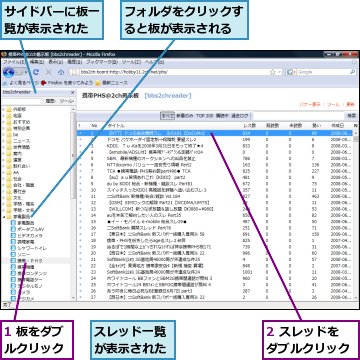360x360 pixels.
Task: Close the bbs2chreader sidebar with its X
Action: [x=72, y=92]
